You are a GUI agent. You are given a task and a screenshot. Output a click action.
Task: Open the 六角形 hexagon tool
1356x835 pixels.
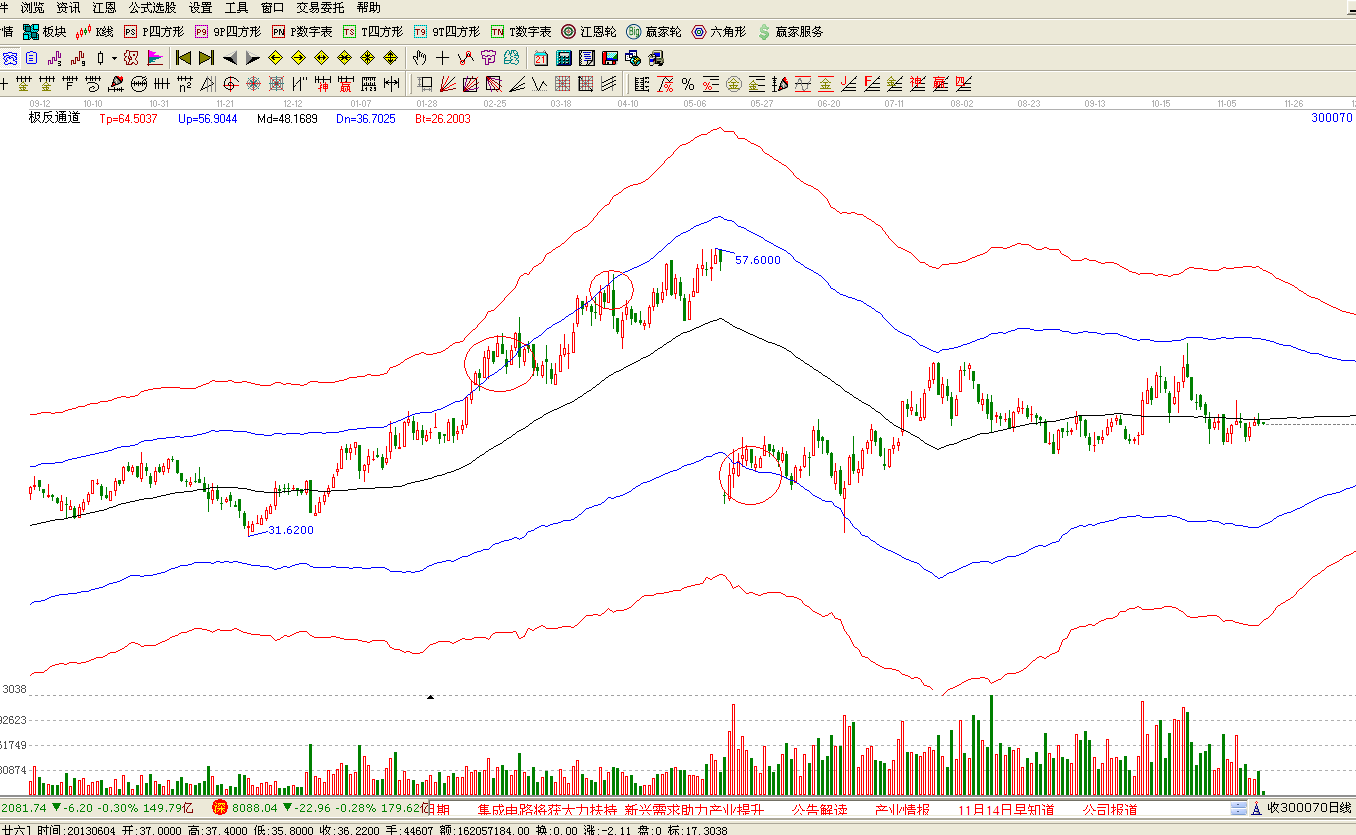click(x=718, y=32)
